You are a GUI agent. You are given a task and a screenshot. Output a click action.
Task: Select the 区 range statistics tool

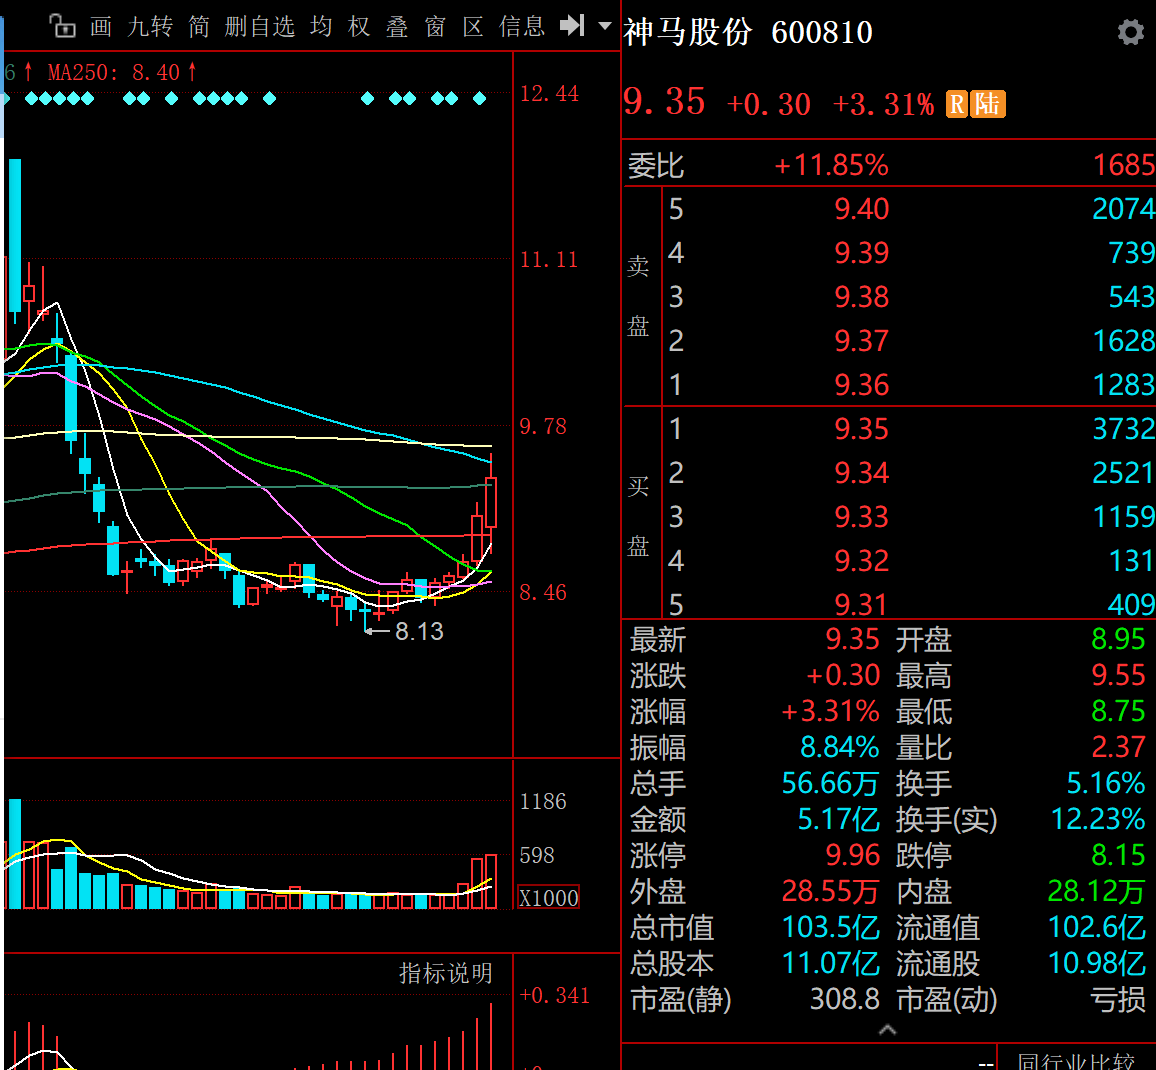(473, 27)
